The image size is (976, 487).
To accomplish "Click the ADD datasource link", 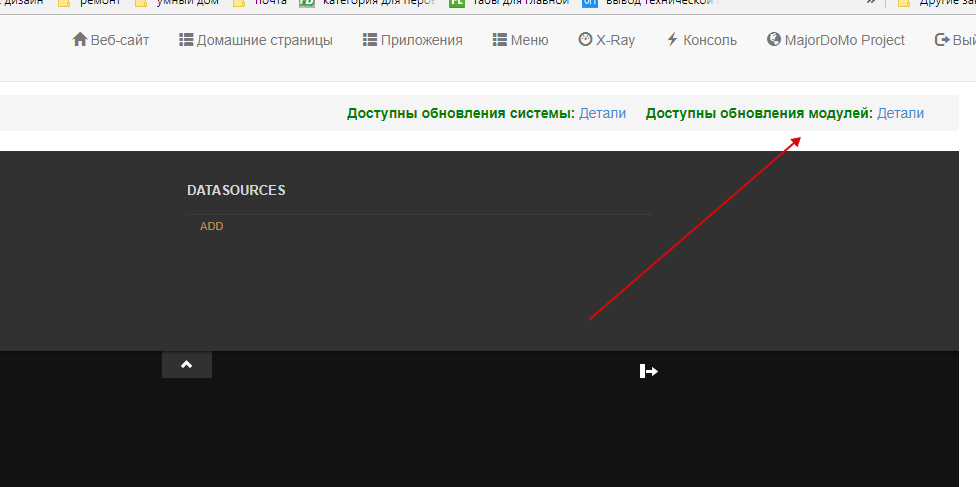I will tap(212, 226).
